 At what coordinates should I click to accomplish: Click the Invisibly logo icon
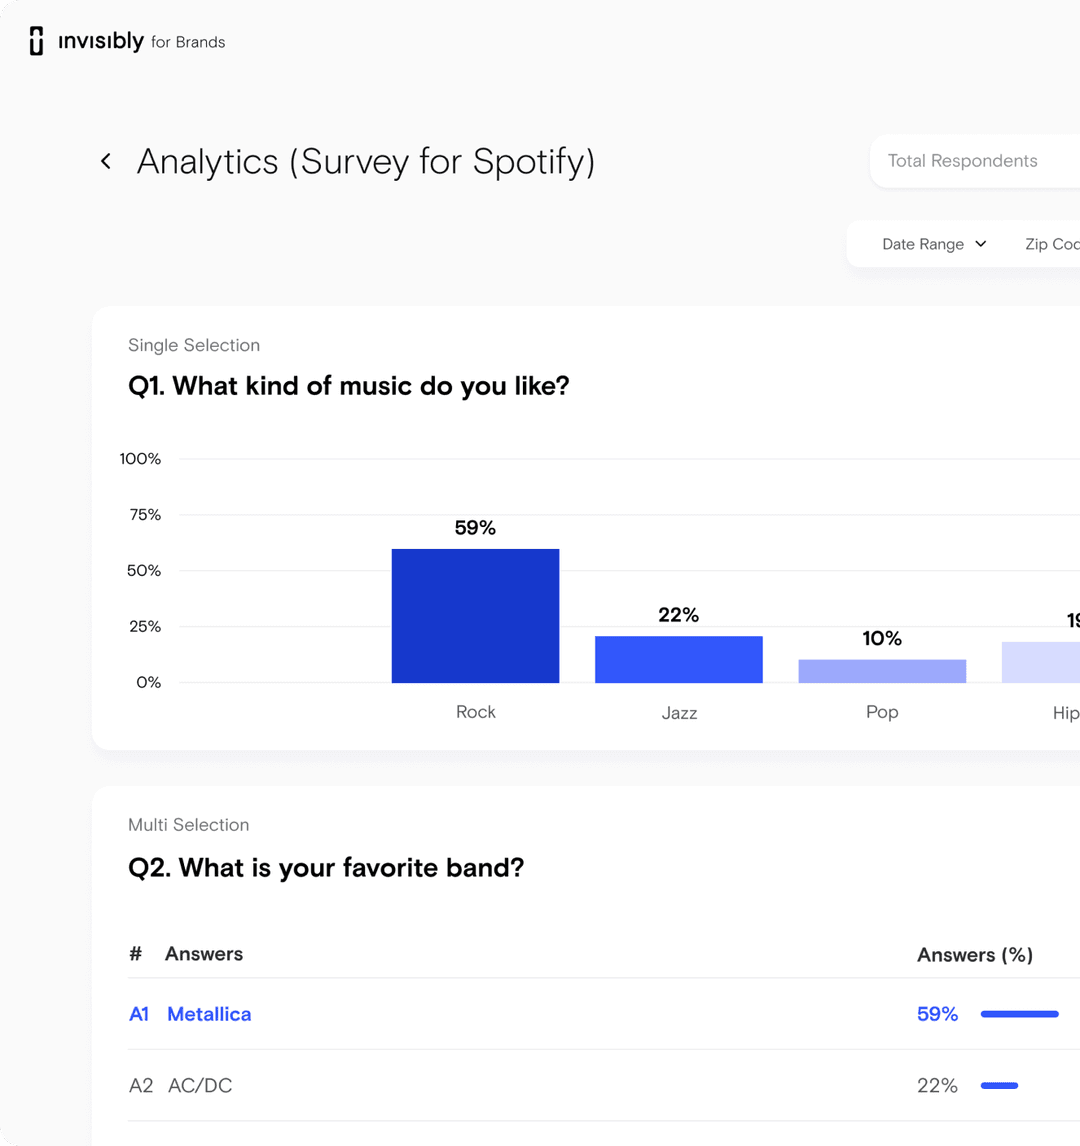37,41
